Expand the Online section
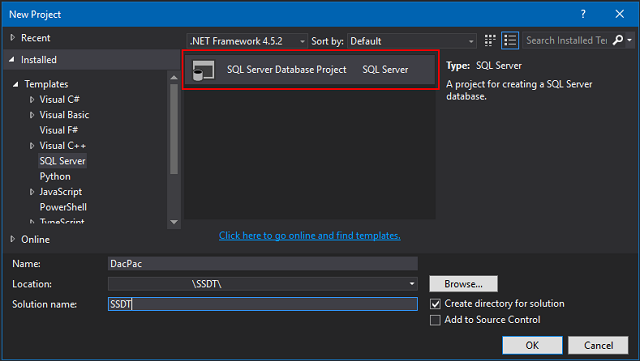 pyautogui.click(x=13, y=239)
